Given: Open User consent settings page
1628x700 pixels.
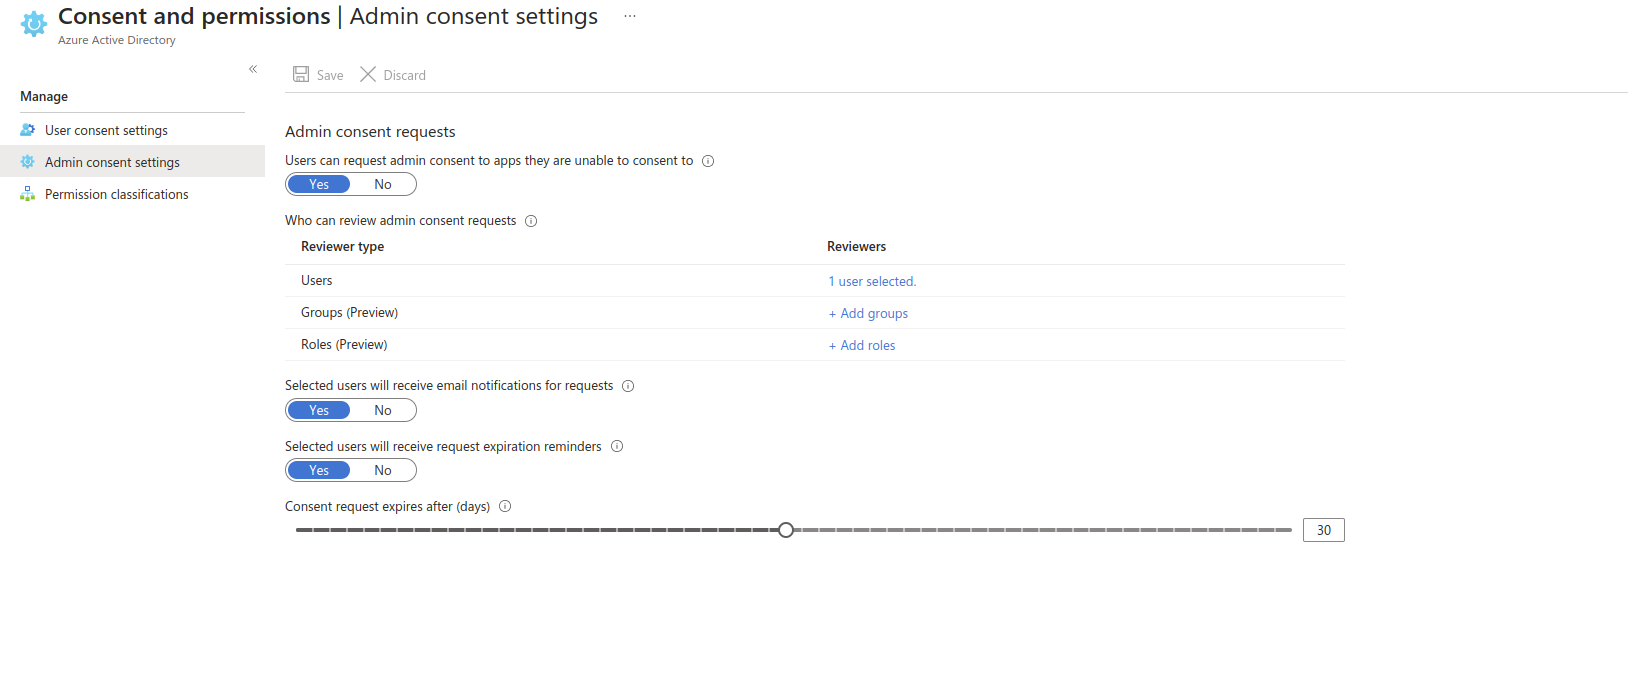Looking at the screenshot, I should 106,131.
